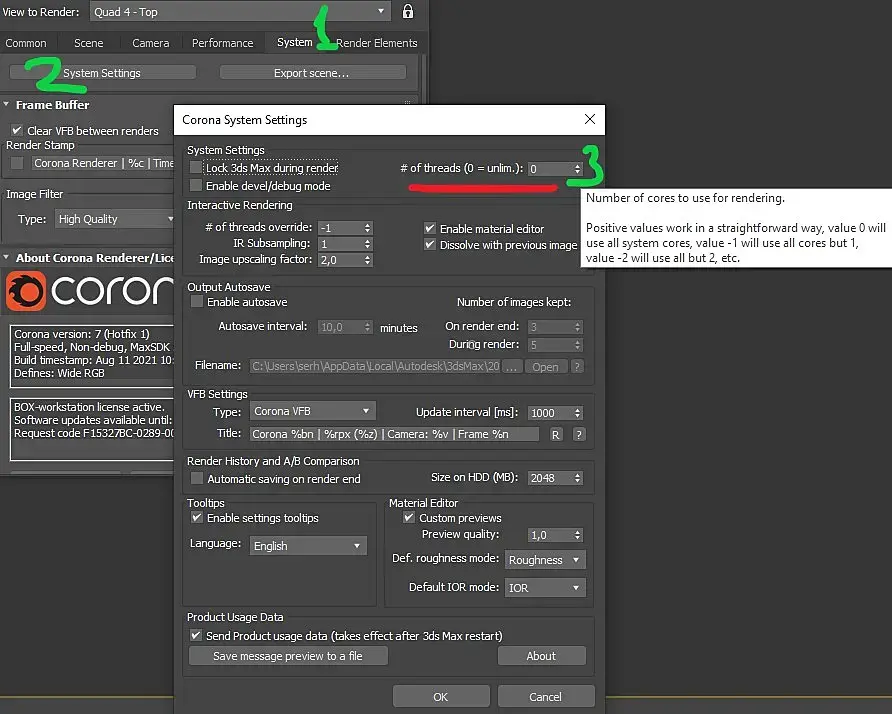Switch to the Common tab
Image resolution: width=892 pixels, height=714 pixels.
pyautogui.click(x=26, y=43)
